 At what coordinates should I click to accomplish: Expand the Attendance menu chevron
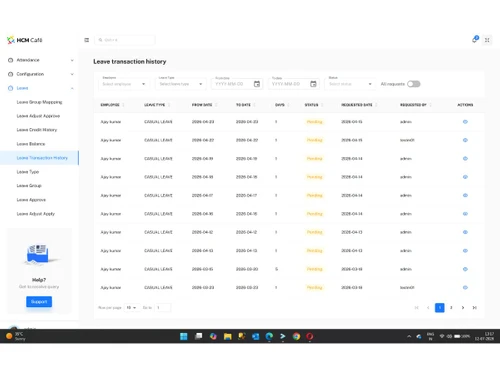tap(72, 60)
